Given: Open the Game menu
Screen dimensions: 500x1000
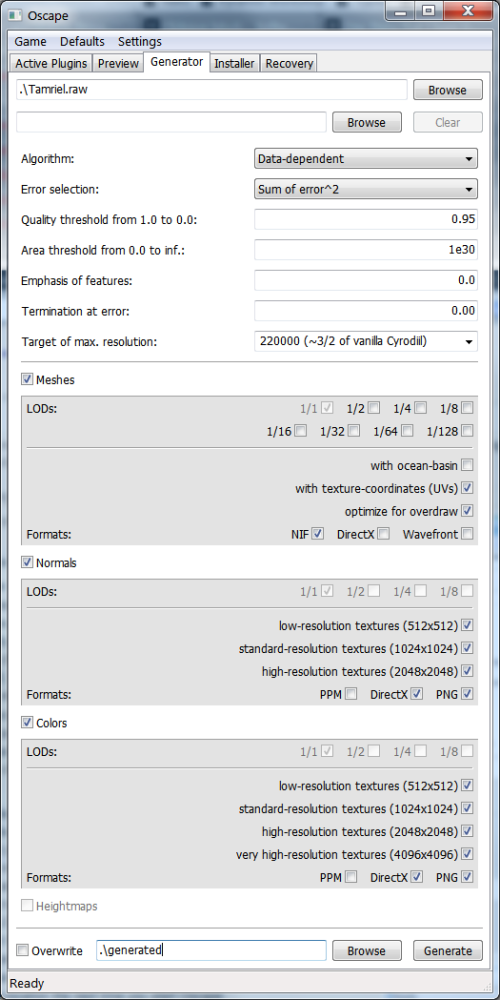Looking at the screenshot, I should [31, 41].
